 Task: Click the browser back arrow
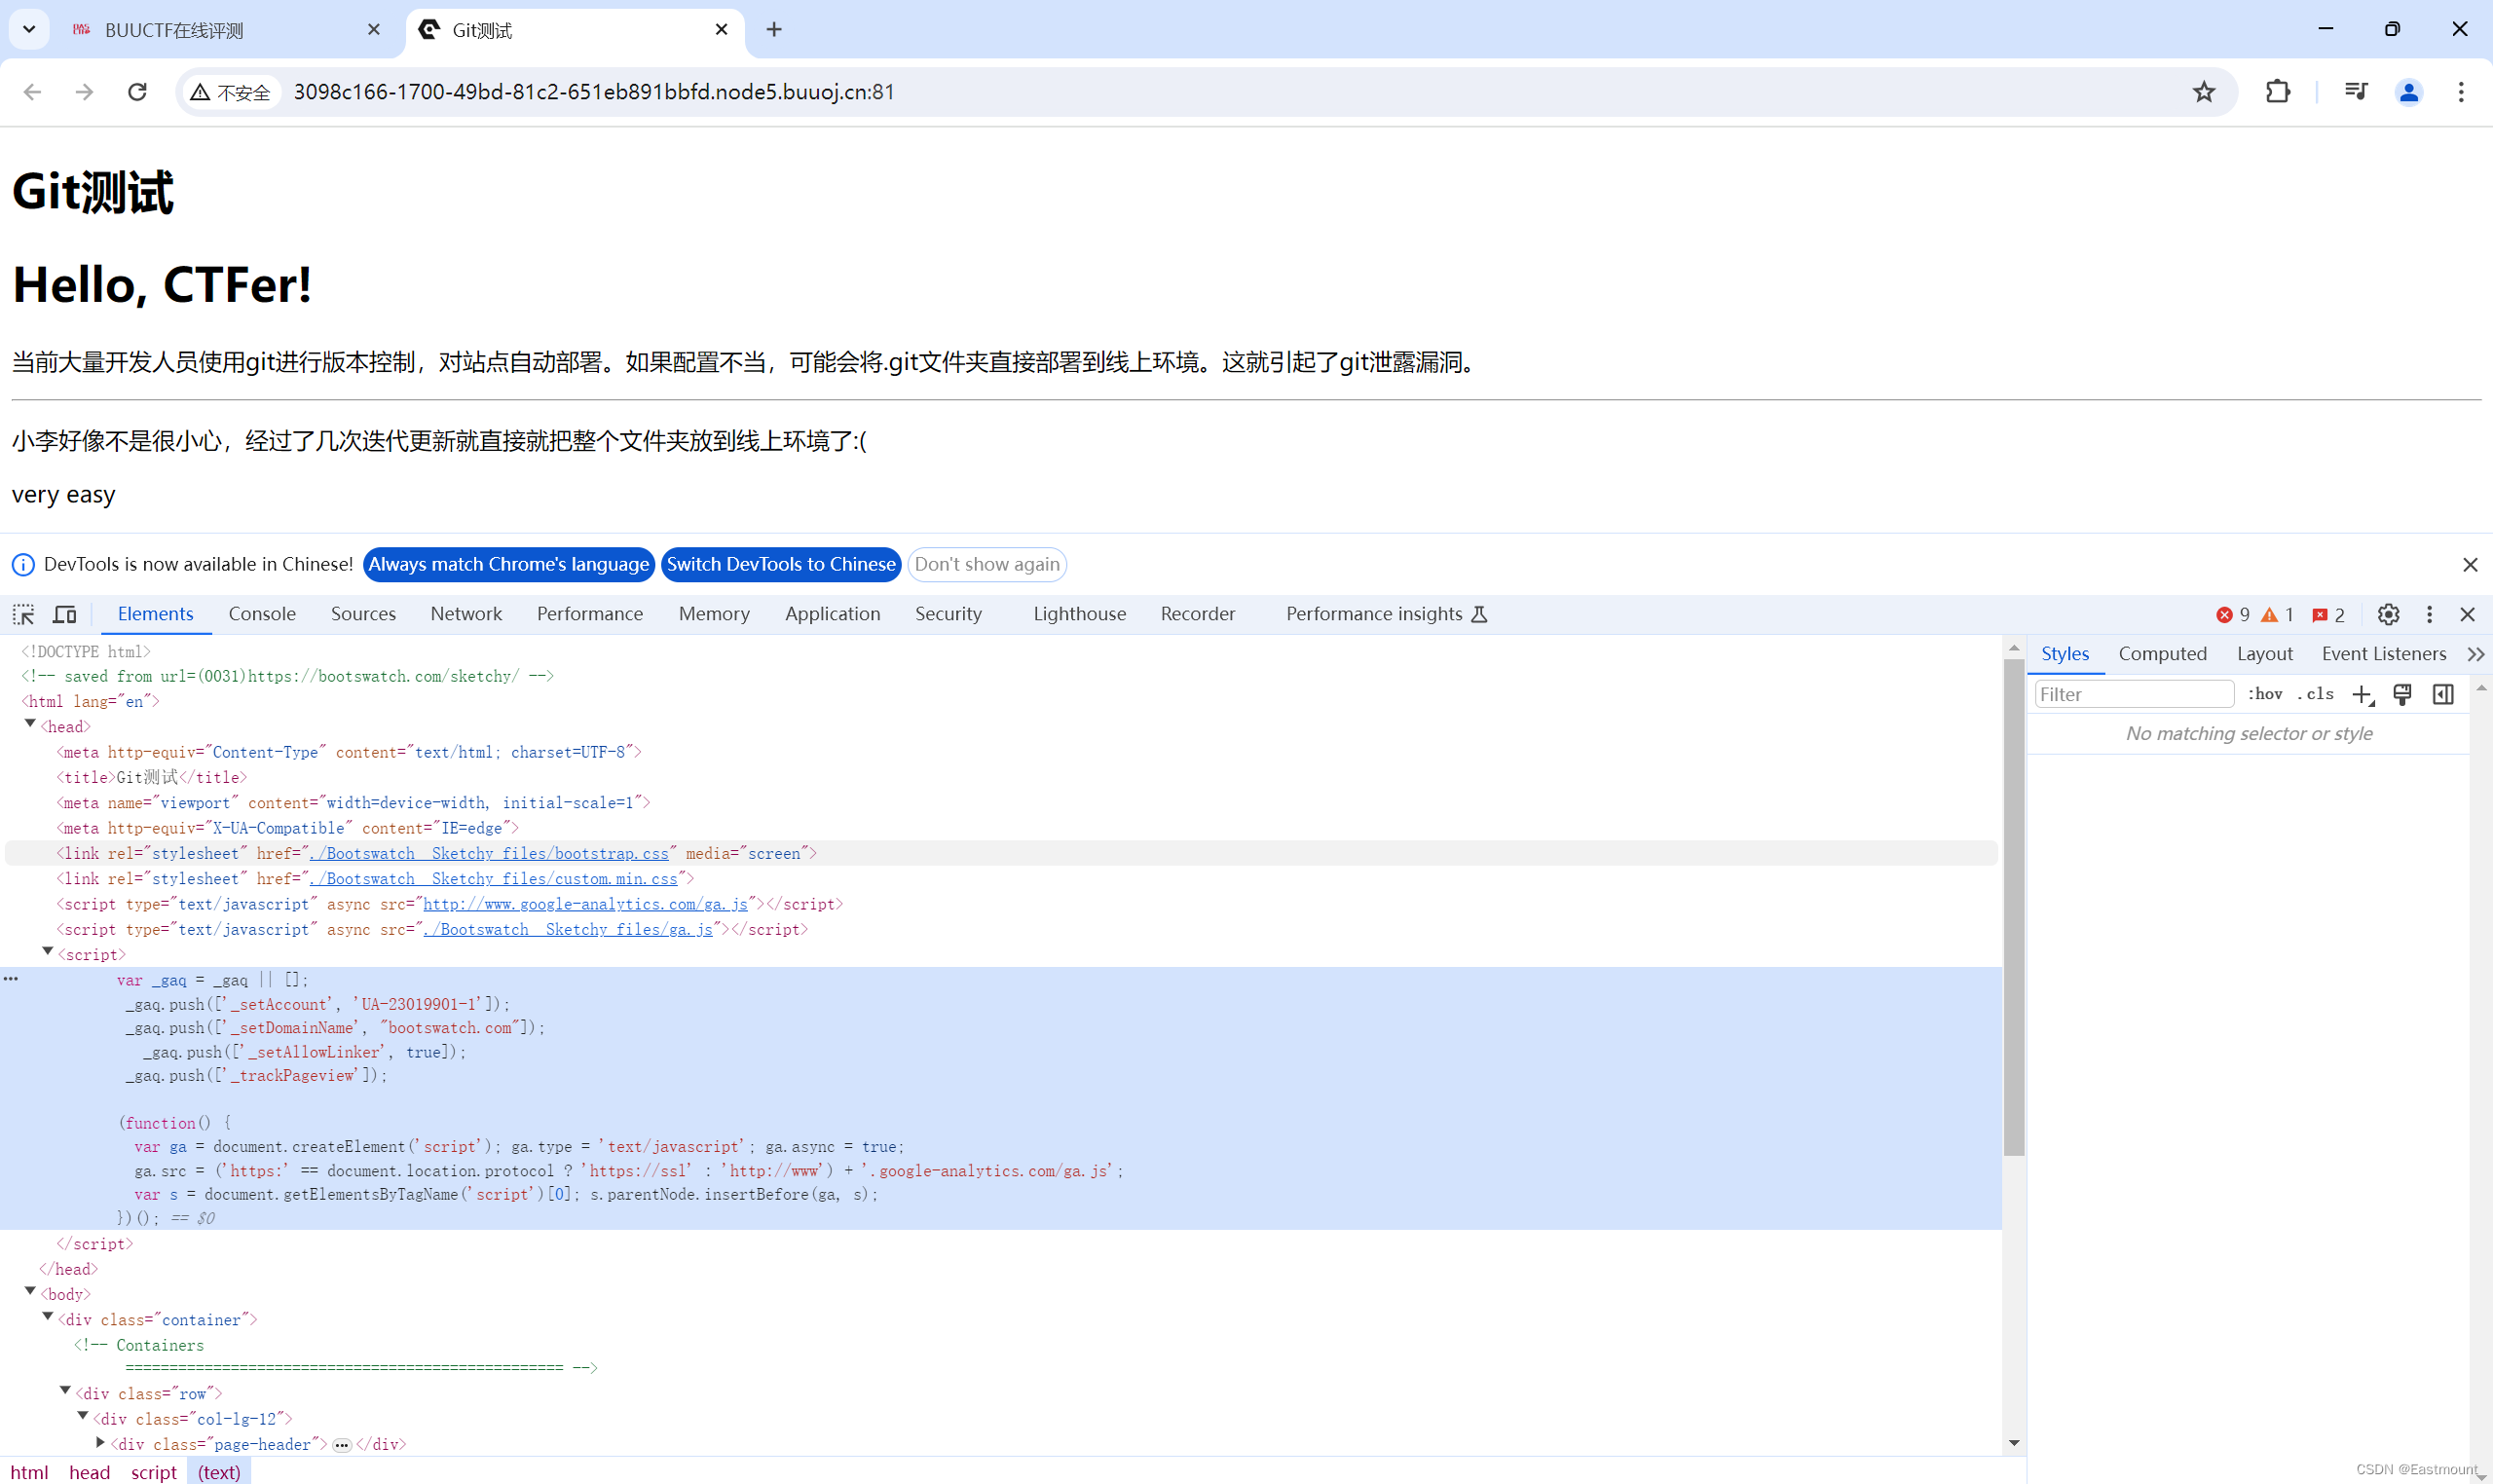coord(32,92)
